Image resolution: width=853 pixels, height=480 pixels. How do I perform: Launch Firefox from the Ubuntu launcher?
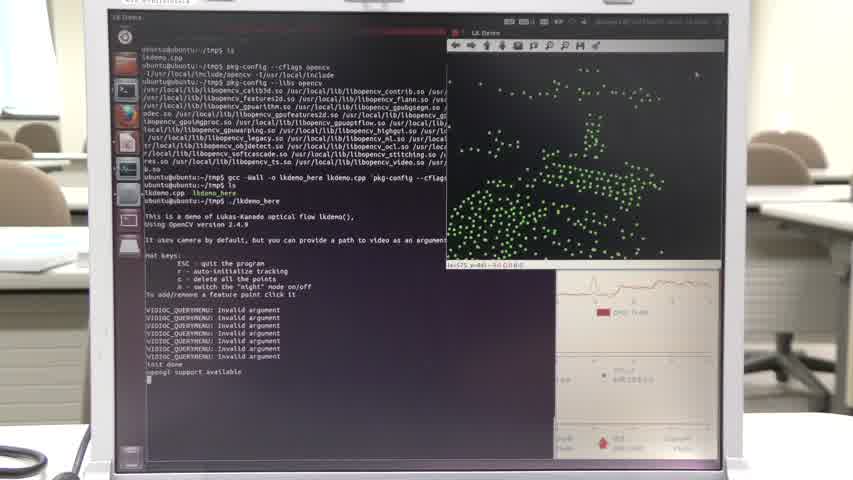(x=127, y=116)
